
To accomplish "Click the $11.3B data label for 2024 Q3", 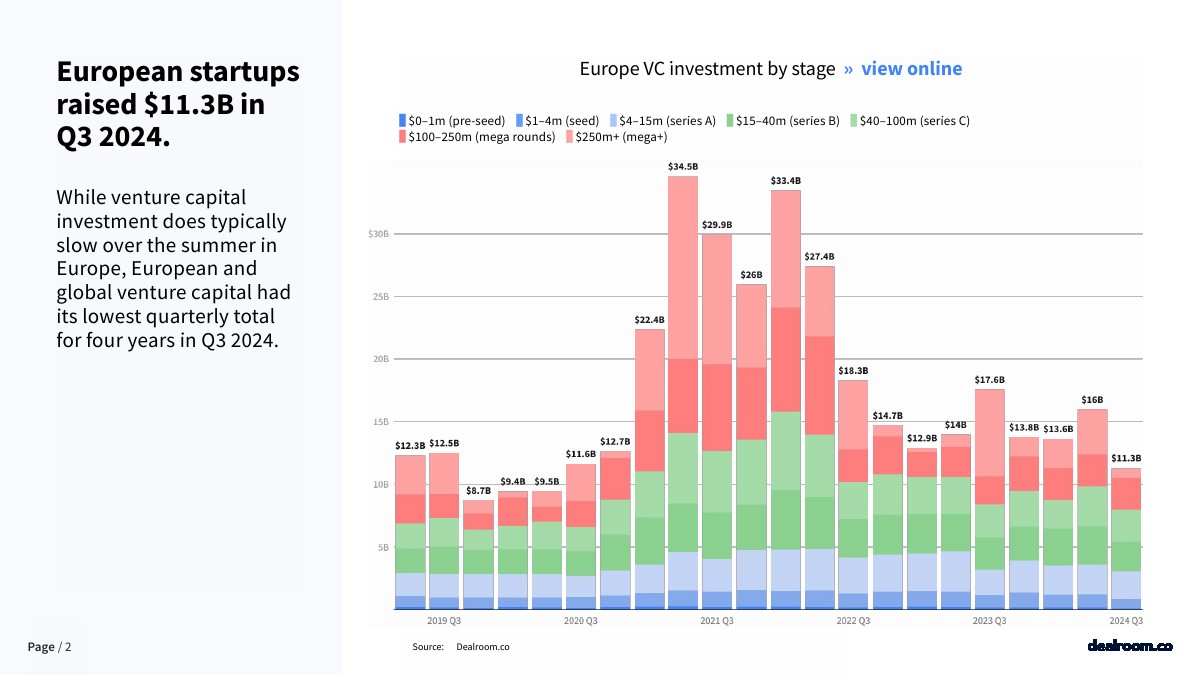I will [1126, 458].
